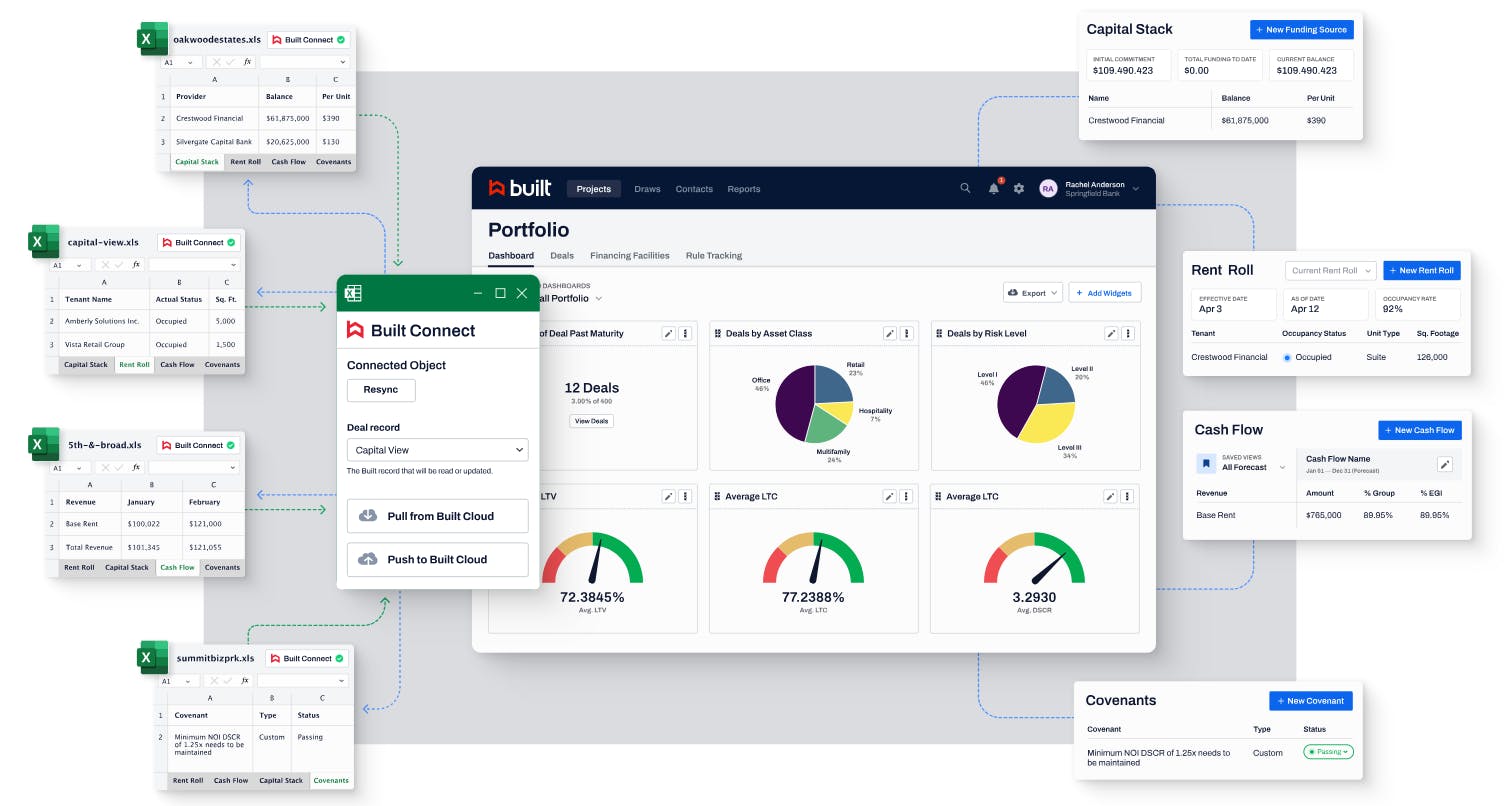Click the Excel icon beside capital-view.xls

coord(45,241)
